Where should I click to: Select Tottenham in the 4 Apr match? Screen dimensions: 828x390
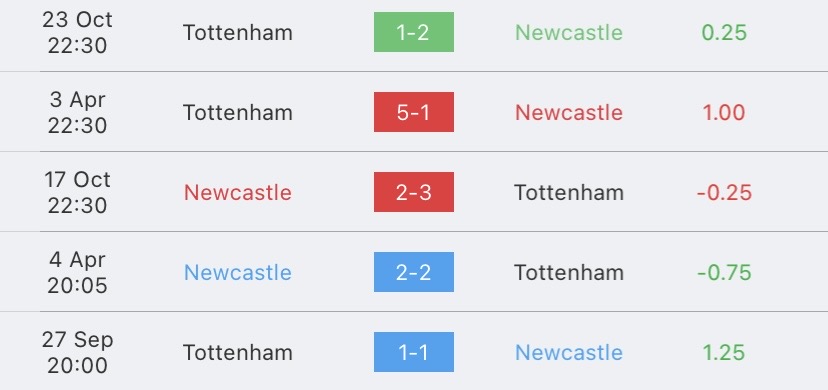coord(569,273)
